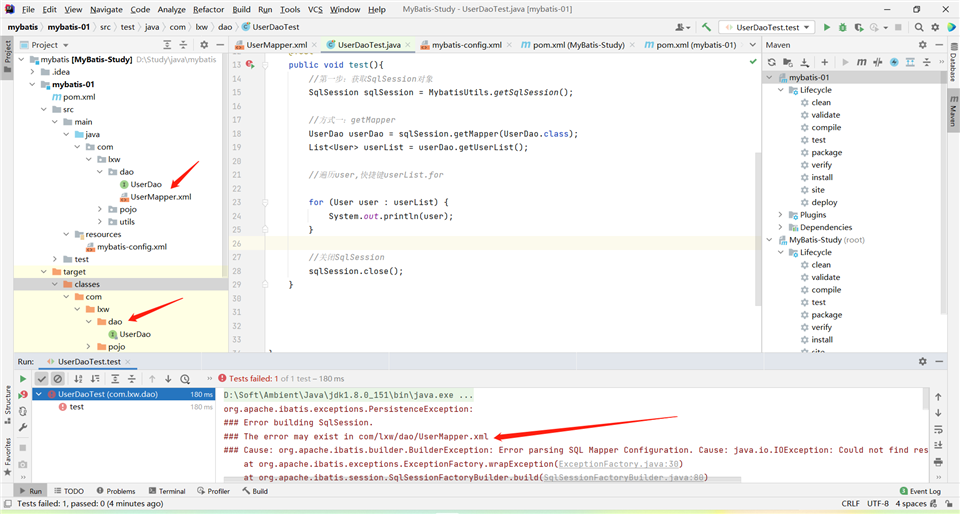960x514 pixels.
Task: Open the Problems tool window
Action: click(x=116, y=491)
